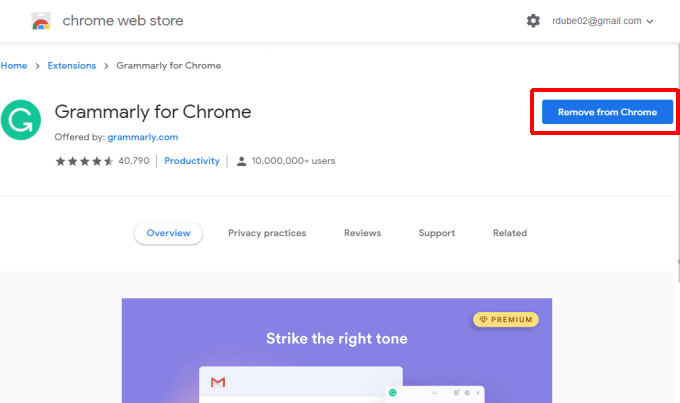This screenshot has height=403, width=680.
Task: Navigate to the Extensions breadcrumb
Action: [72, 66]
